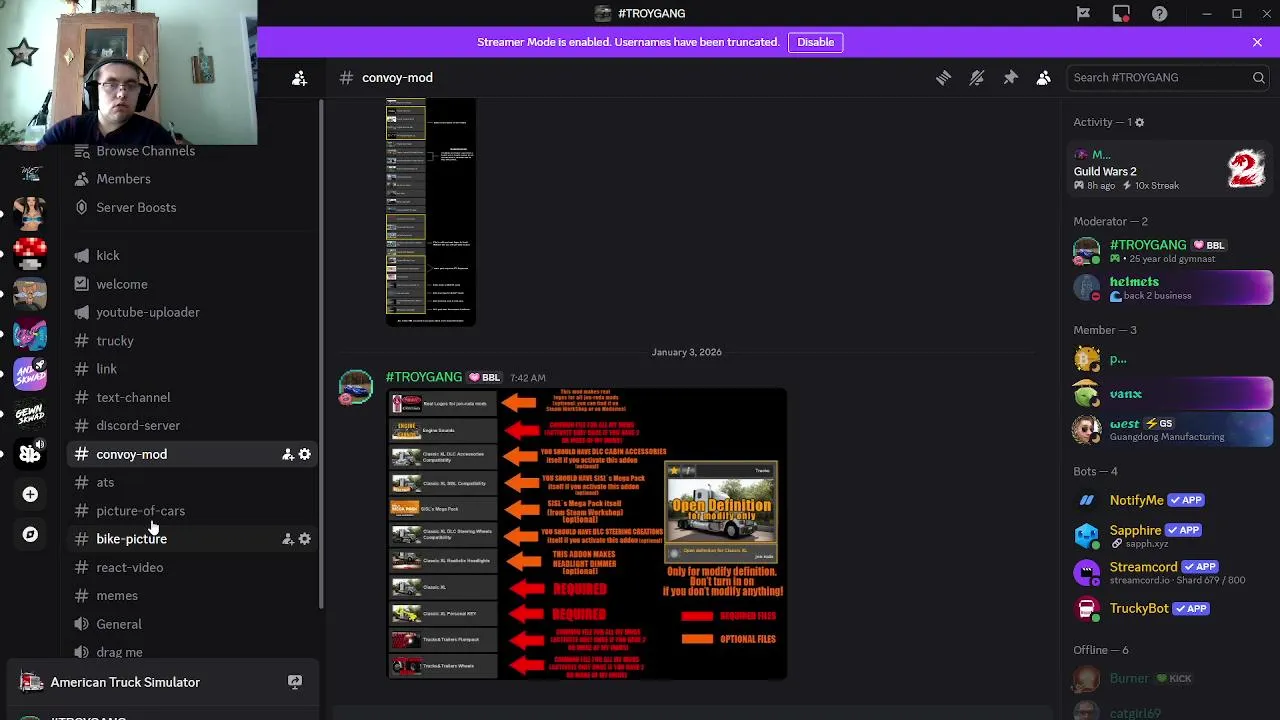Edit convoy-mod channel settings gear
The image size is (1280, 720).
tap(305, 454)
